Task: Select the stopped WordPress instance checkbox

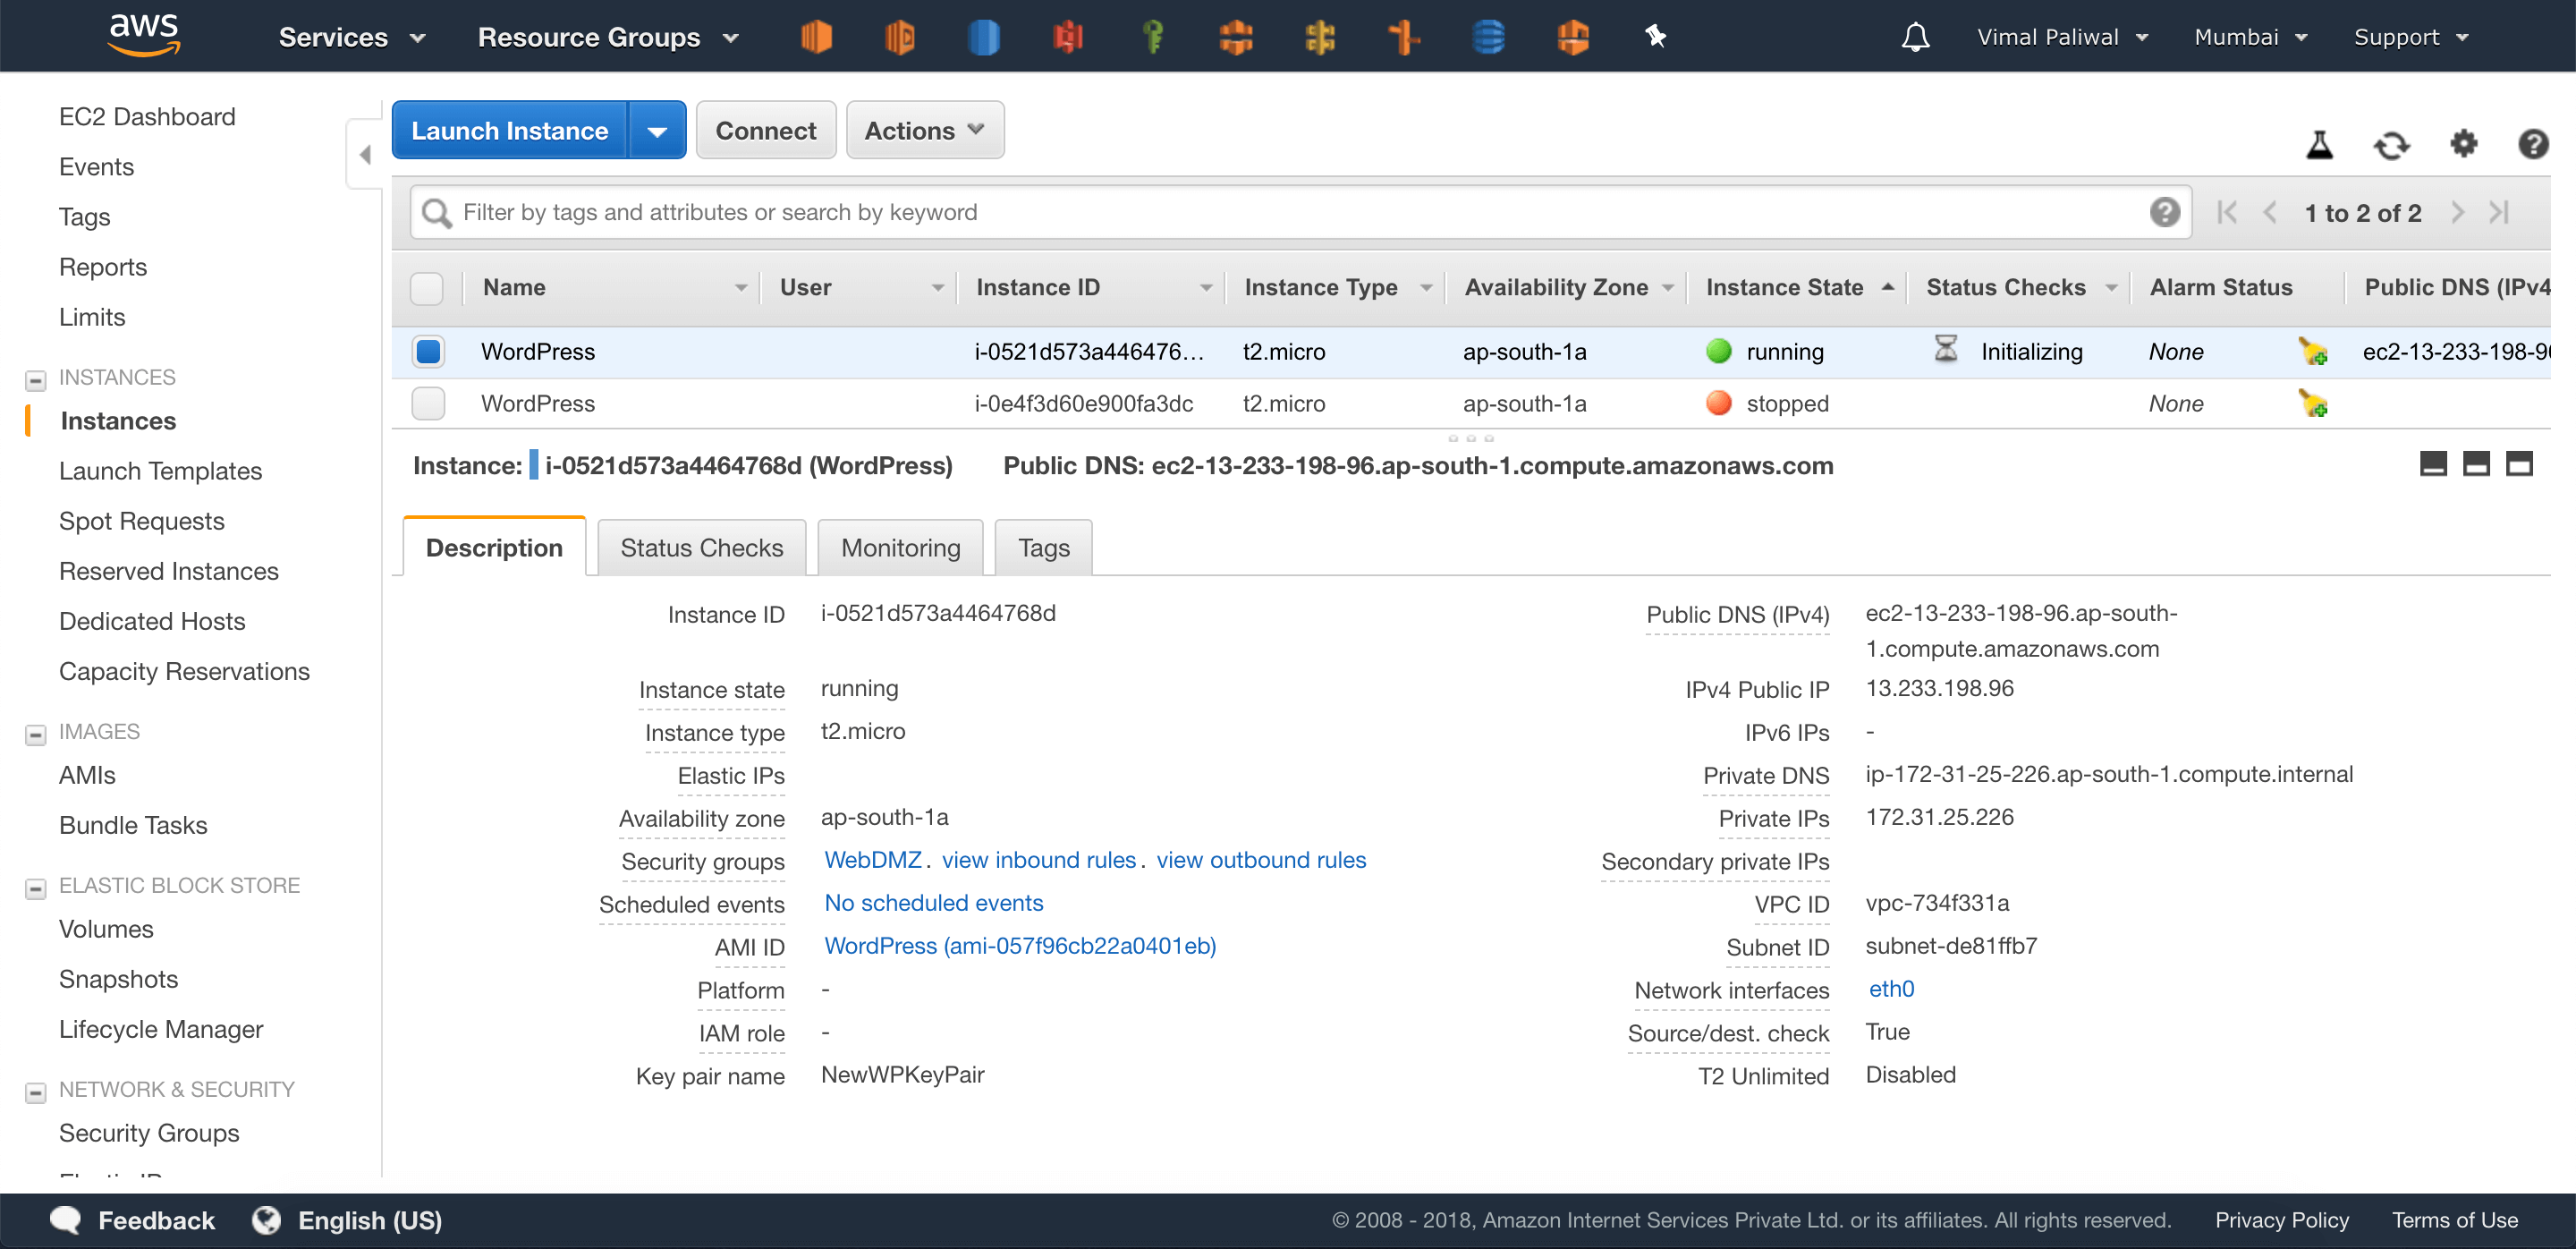Action: tap(428, 403)
